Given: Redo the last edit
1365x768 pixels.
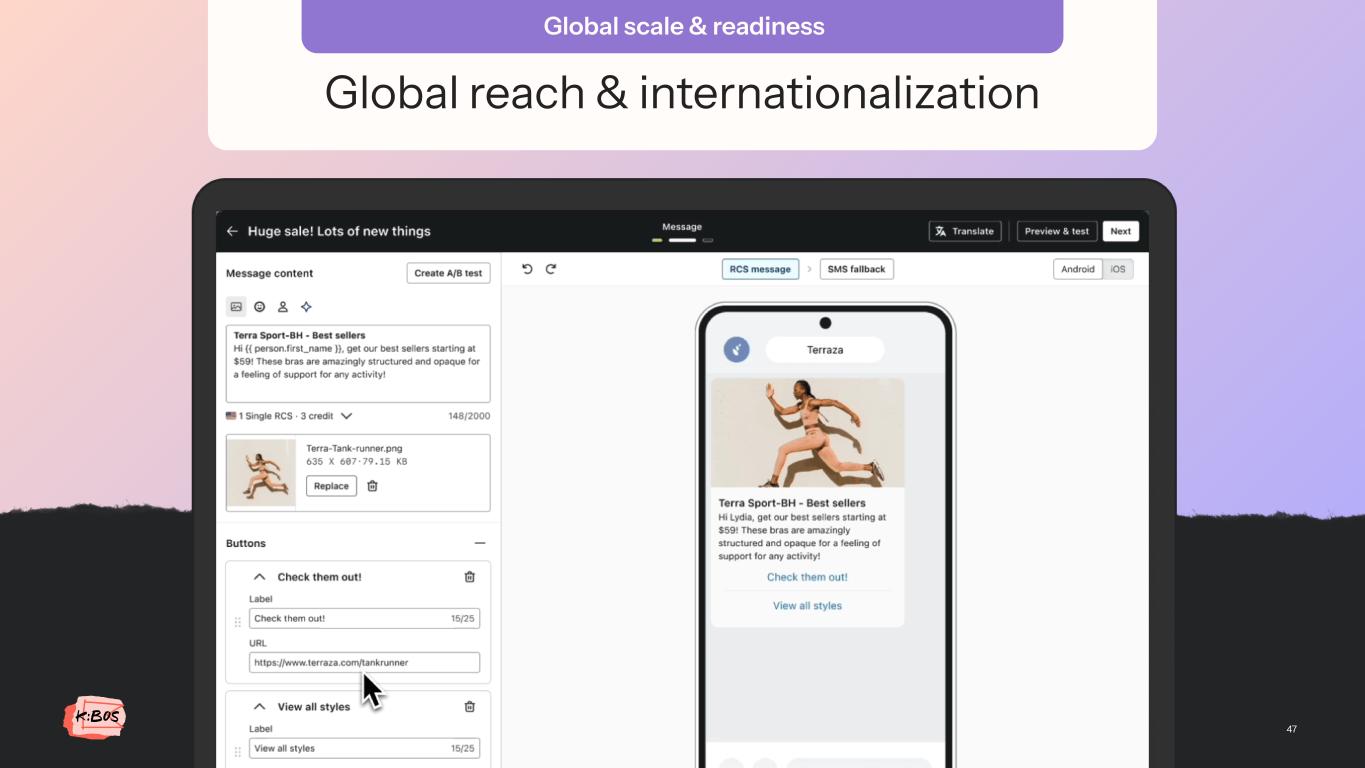Looking at the screenshot, I should (x=551, y=269).
